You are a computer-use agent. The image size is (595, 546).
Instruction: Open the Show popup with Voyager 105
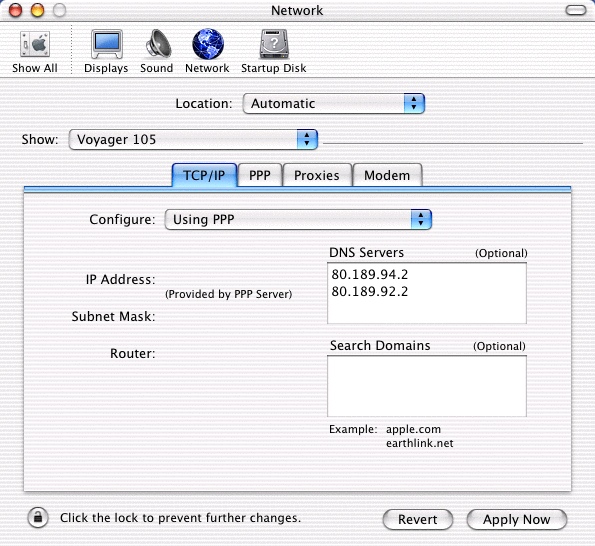193,139
